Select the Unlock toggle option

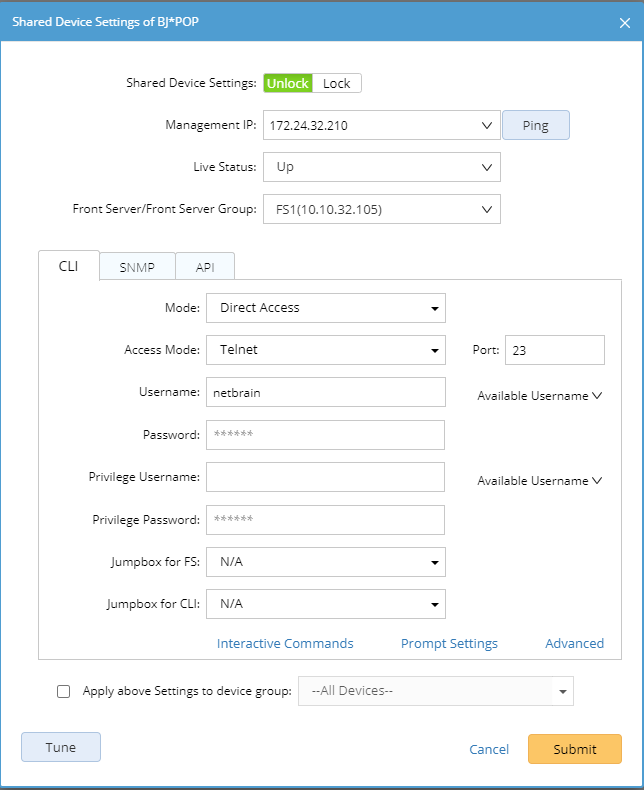click(x=288, y=83)
